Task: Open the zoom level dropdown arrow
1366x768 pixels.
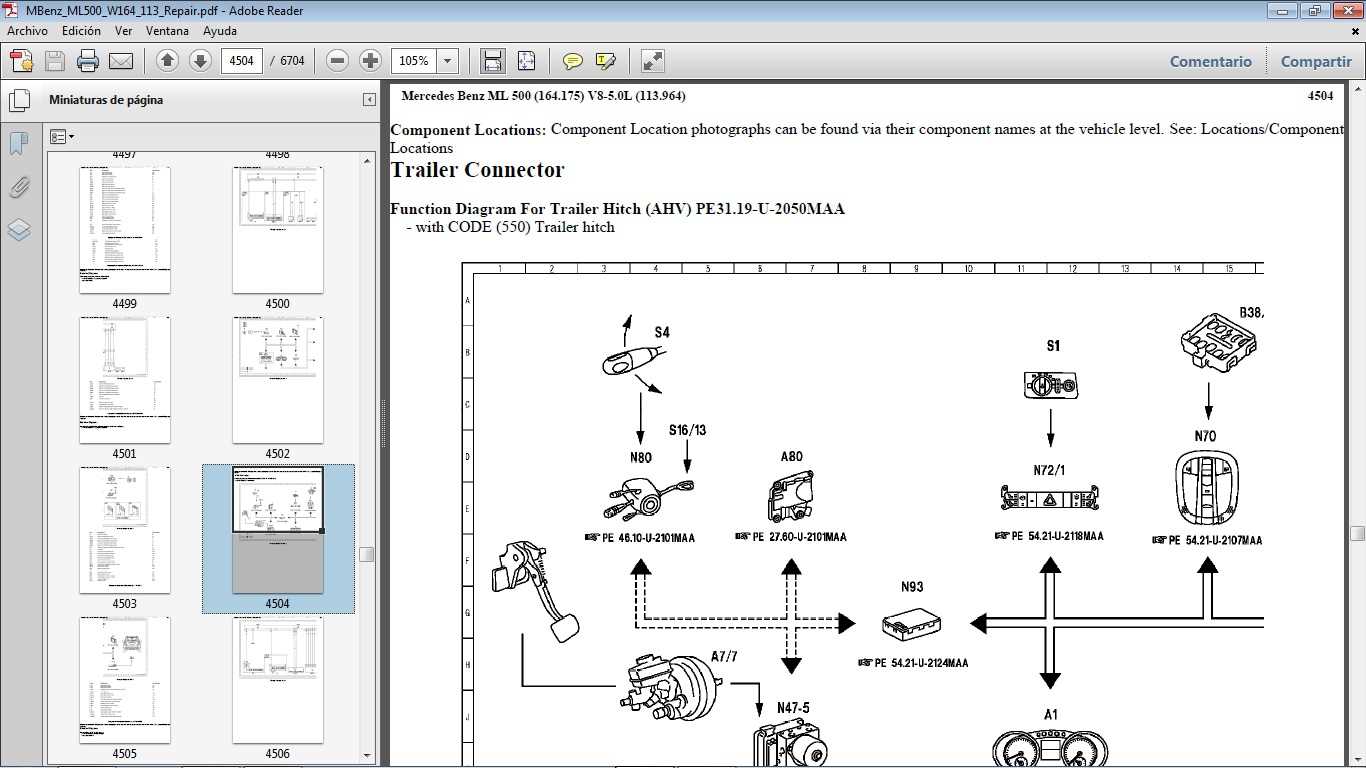Action: 448,61
